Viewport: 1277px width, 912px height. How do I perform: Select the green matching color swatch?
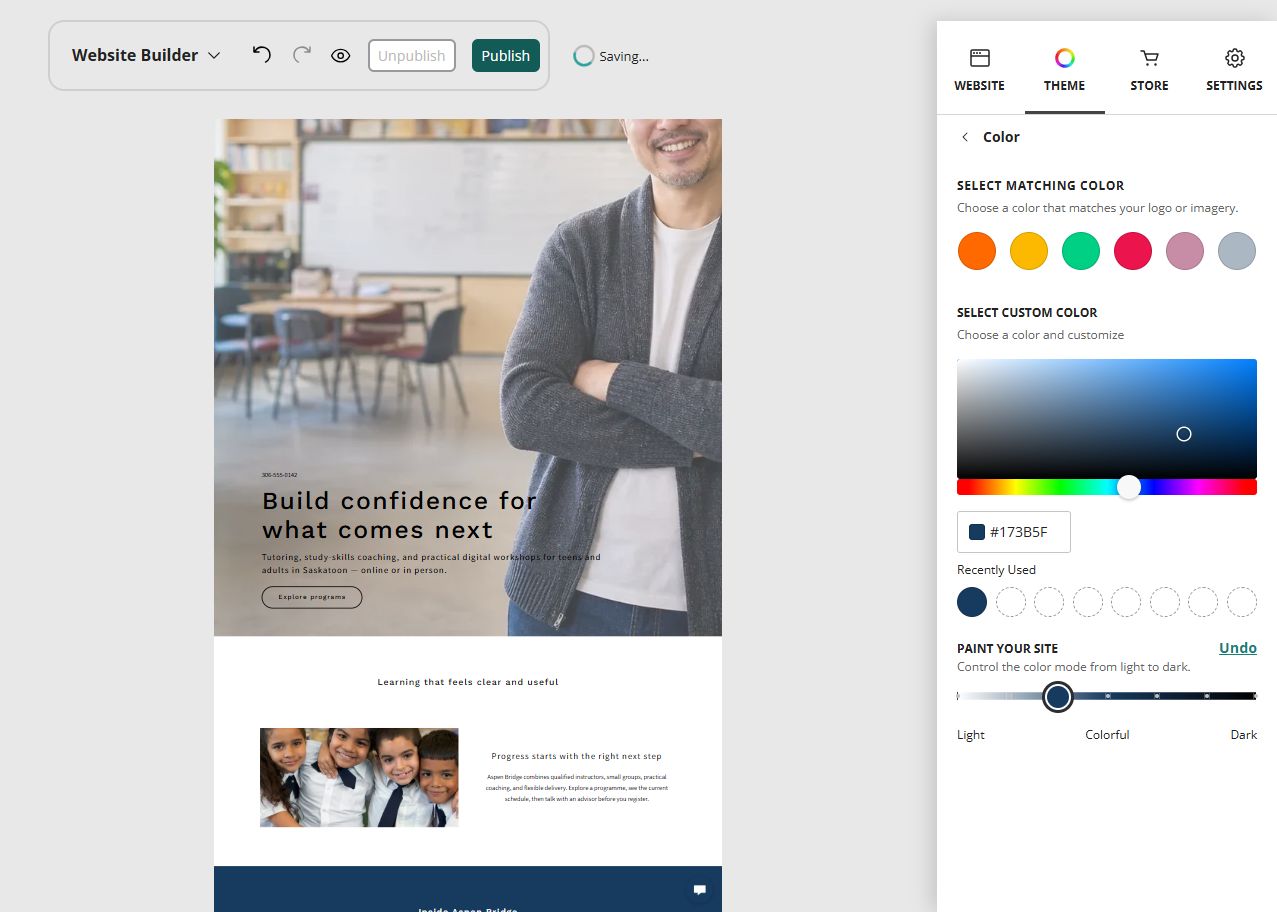coord(1081,251)
